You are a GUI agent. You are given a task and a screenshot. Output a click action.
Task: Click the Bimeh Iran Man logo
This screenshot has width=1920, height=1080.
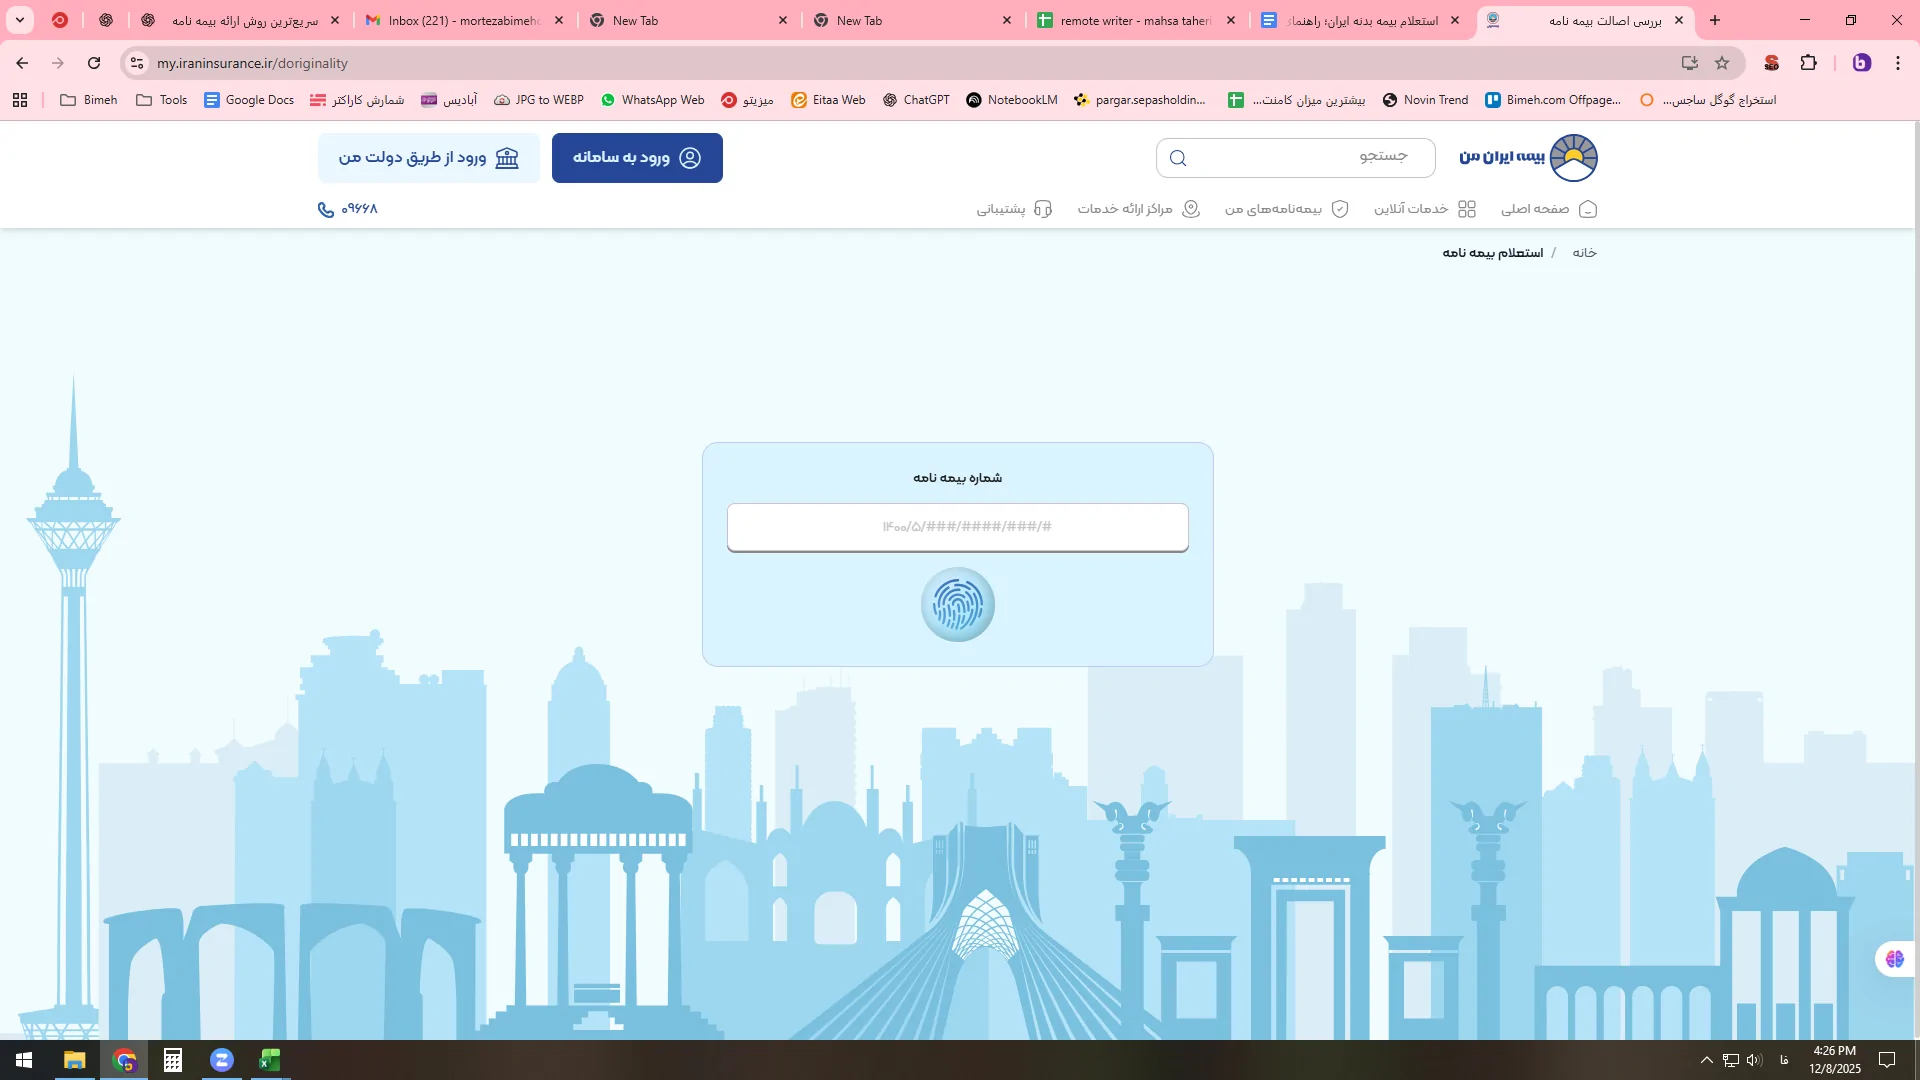click(x=1528, y=158)
